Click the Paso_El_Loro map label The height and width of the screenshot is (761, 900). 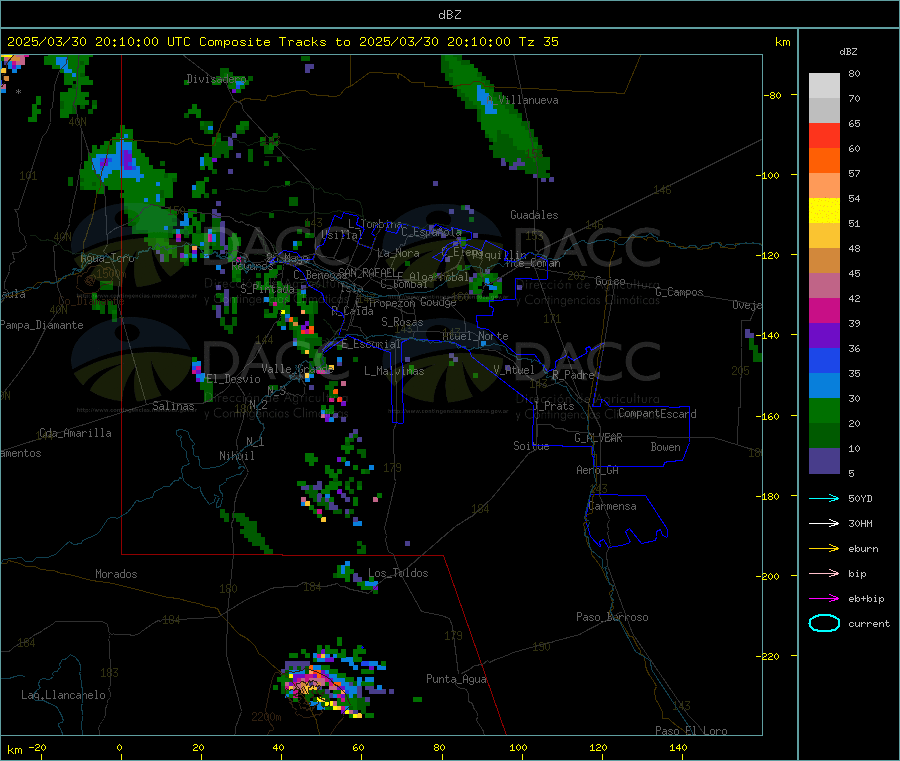coord(691,731)
